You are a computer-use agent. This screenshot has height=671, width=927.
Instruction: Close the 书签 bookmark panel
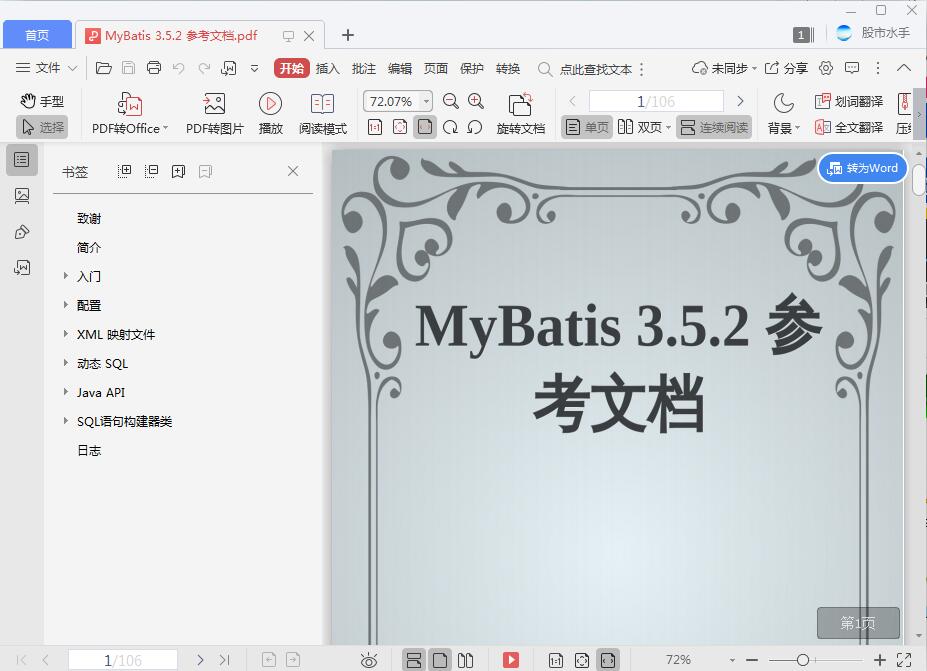[x=293, y=171]
